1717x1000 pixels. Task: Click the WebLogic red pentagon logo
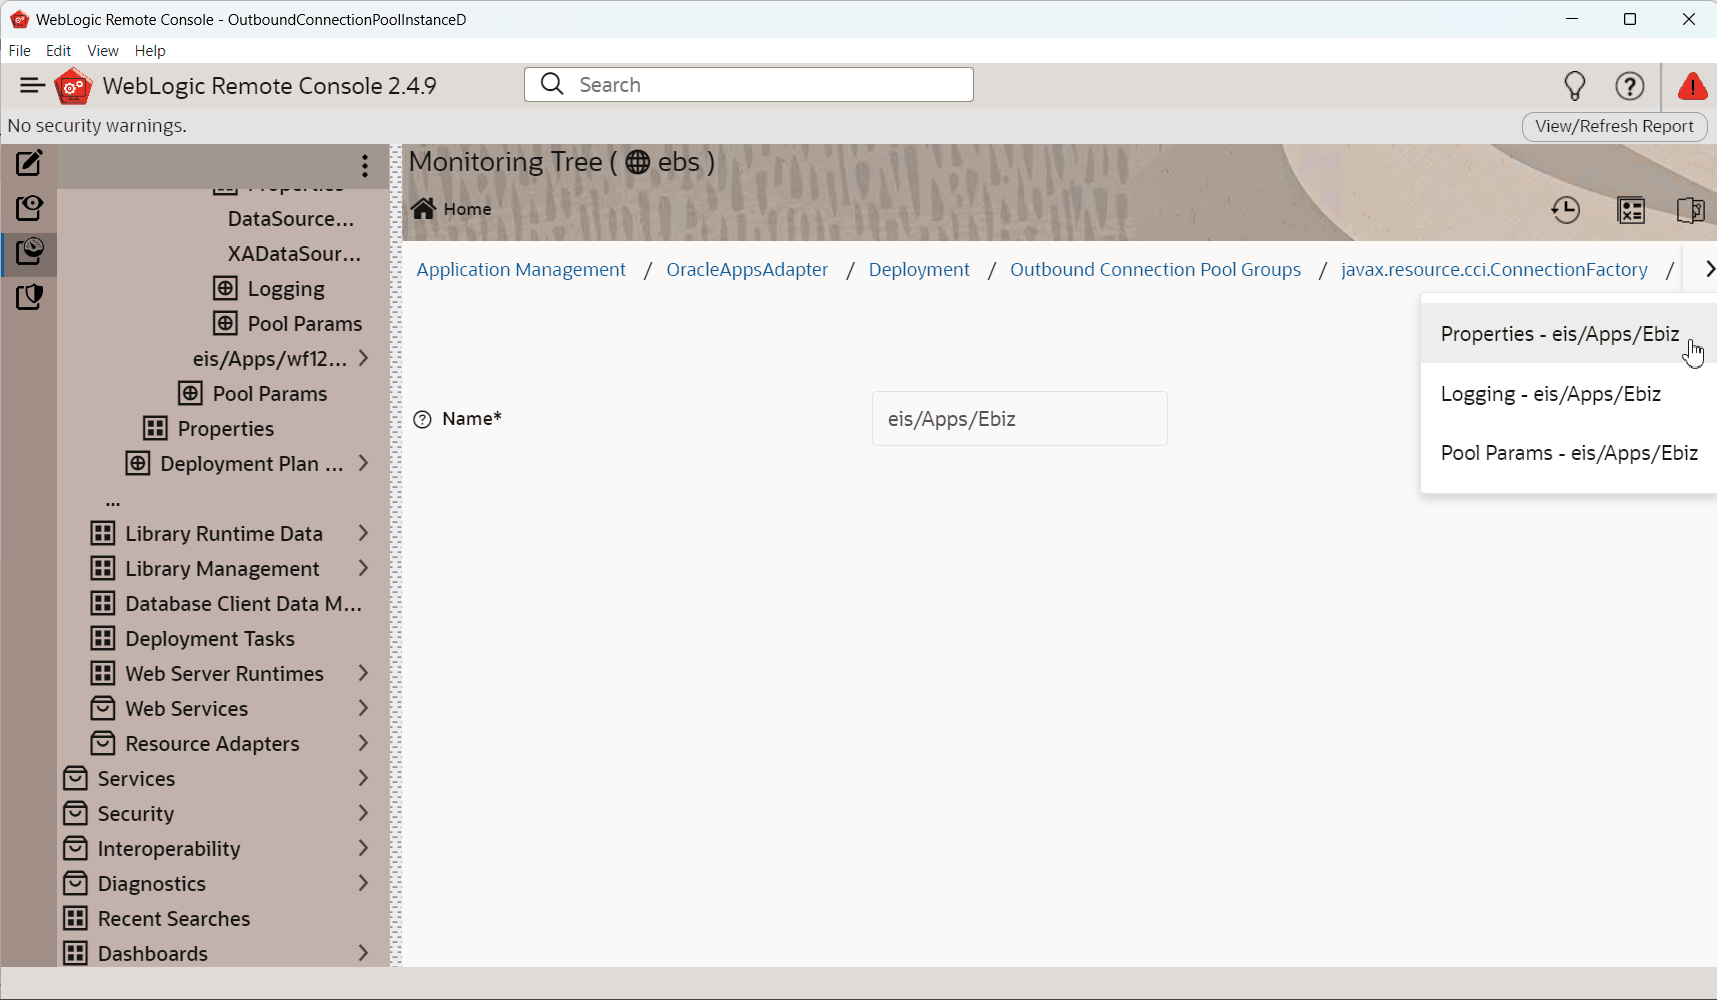click(73, 86)
